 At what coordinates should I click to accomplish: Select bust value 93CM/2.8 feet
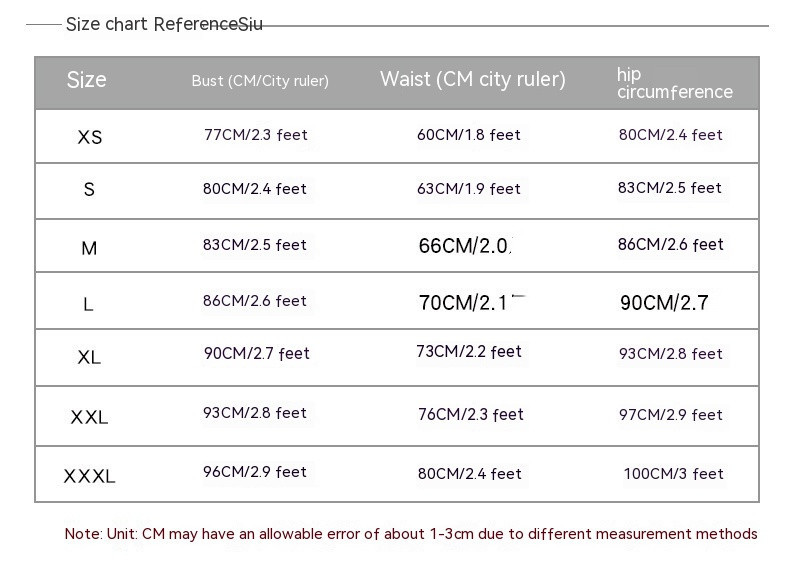coord(255,413)
